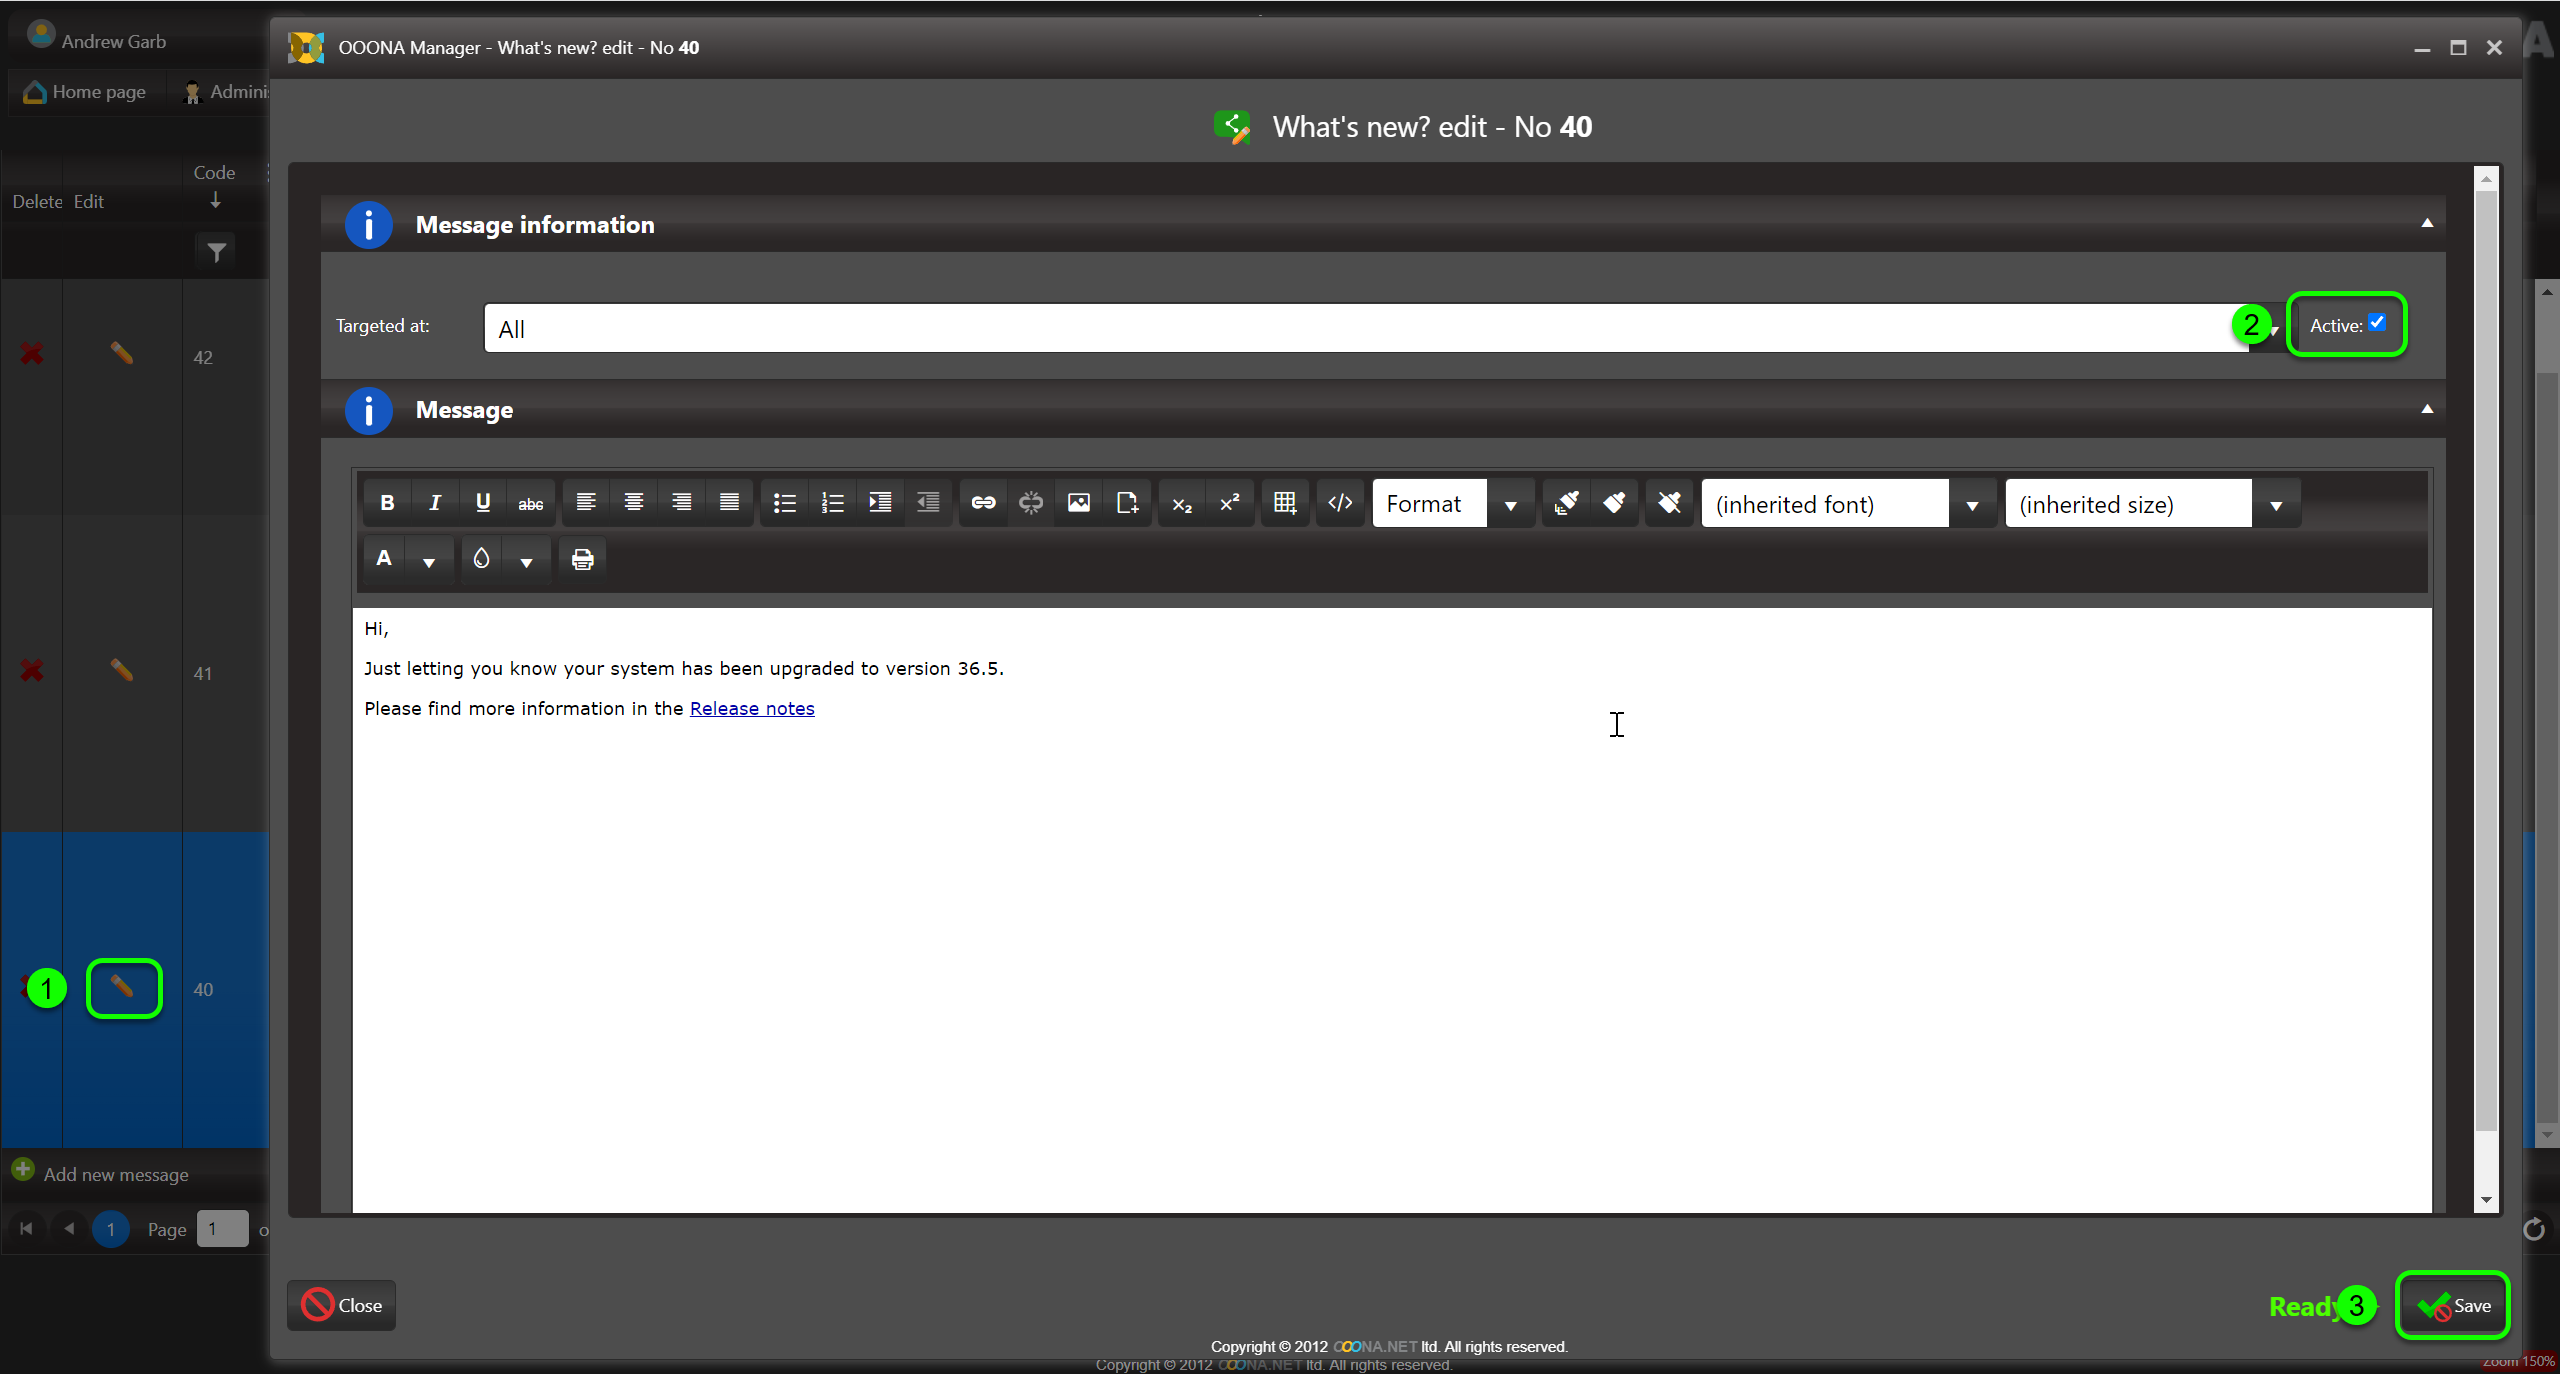The height and width of the screenshot is (1374, 2560).
Task: Collapse the Message information section
Action: (x=2427, y=224)
